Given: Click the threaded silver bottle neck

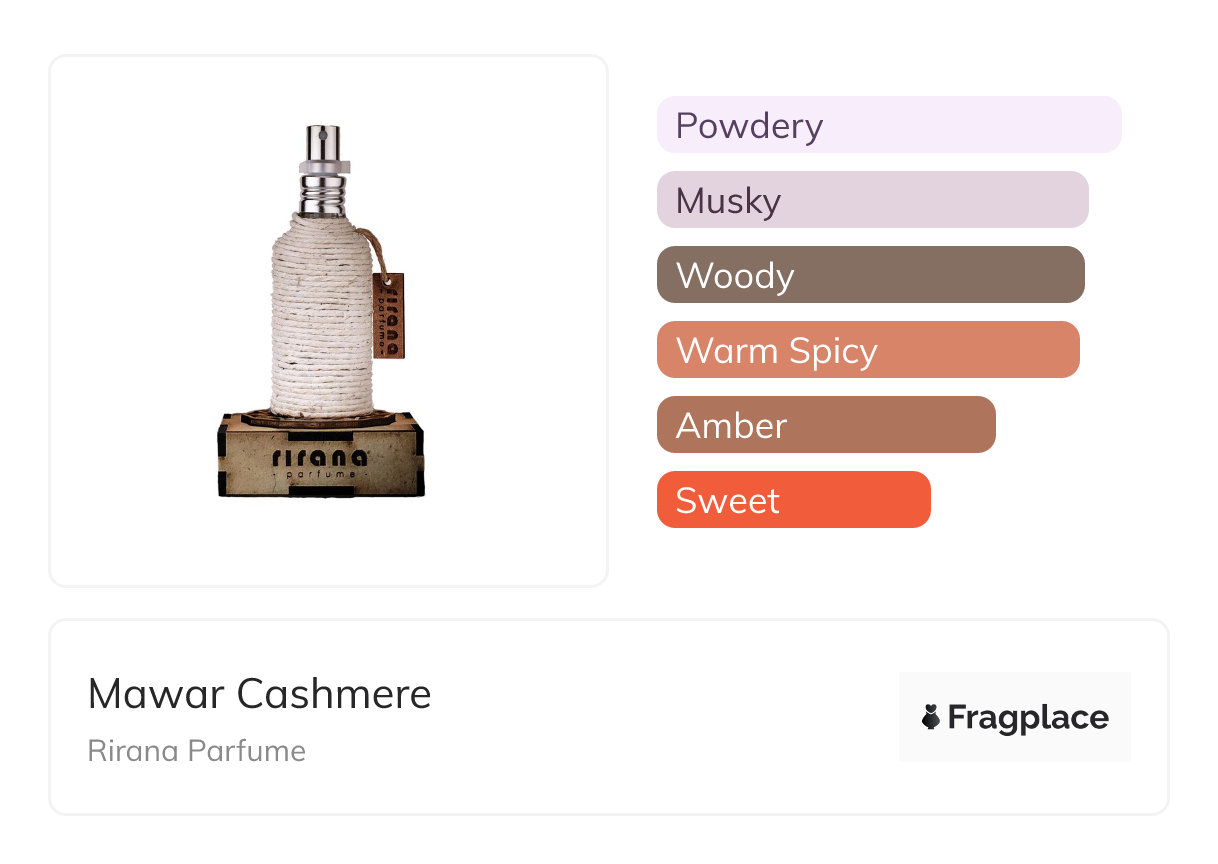Looking at the screenshot, I should pyautogui.click(x=323, y=194).
